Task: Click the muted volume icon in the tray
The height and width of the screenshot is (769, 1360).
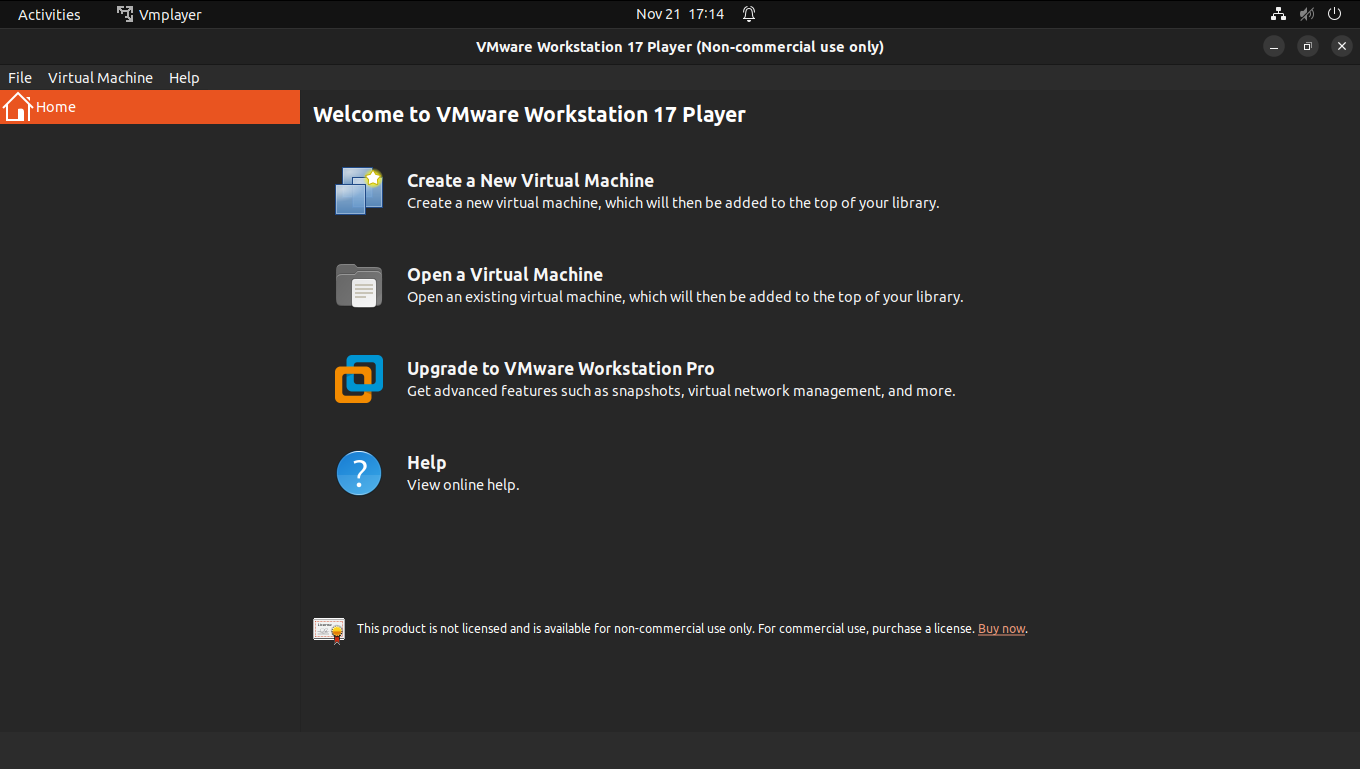Action: (x=1306, y=14)
